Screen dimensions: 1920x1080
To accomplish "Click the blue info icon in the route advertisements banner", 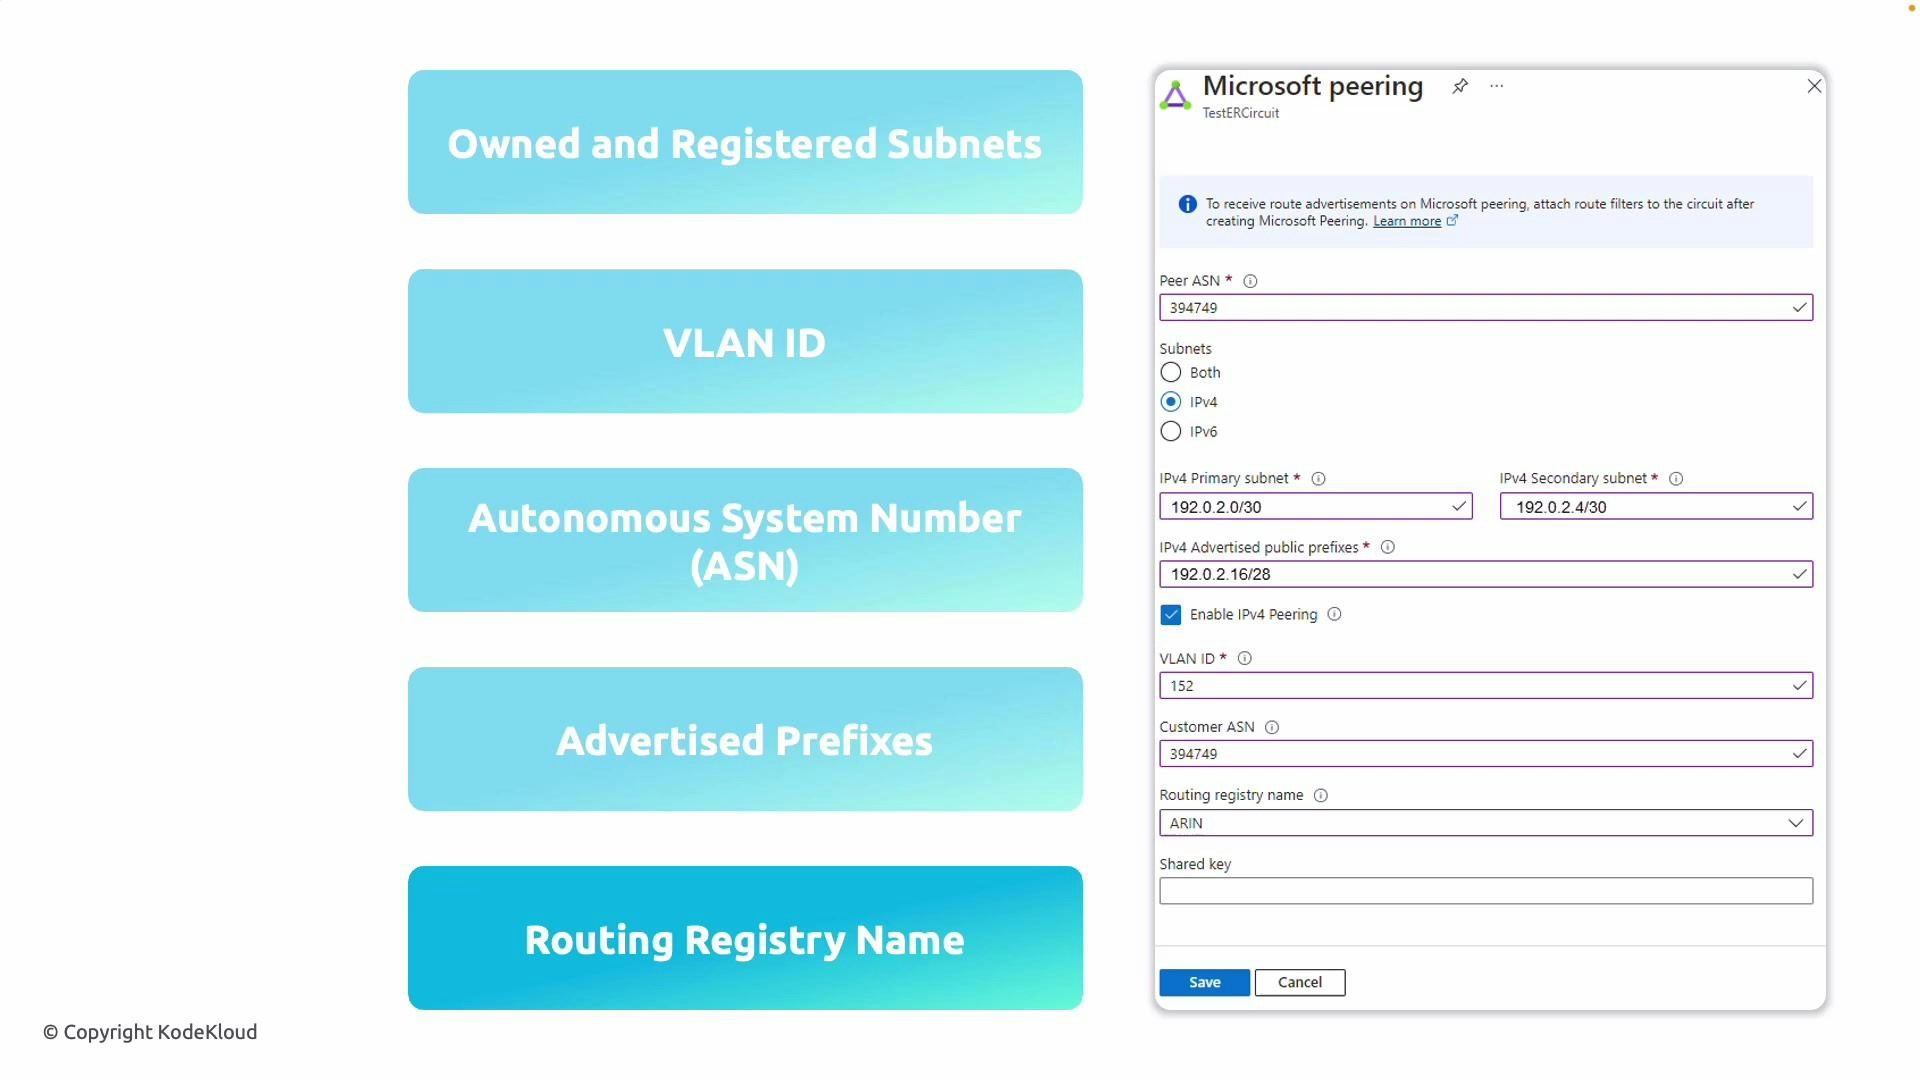I will click(x=1187, y=204).
